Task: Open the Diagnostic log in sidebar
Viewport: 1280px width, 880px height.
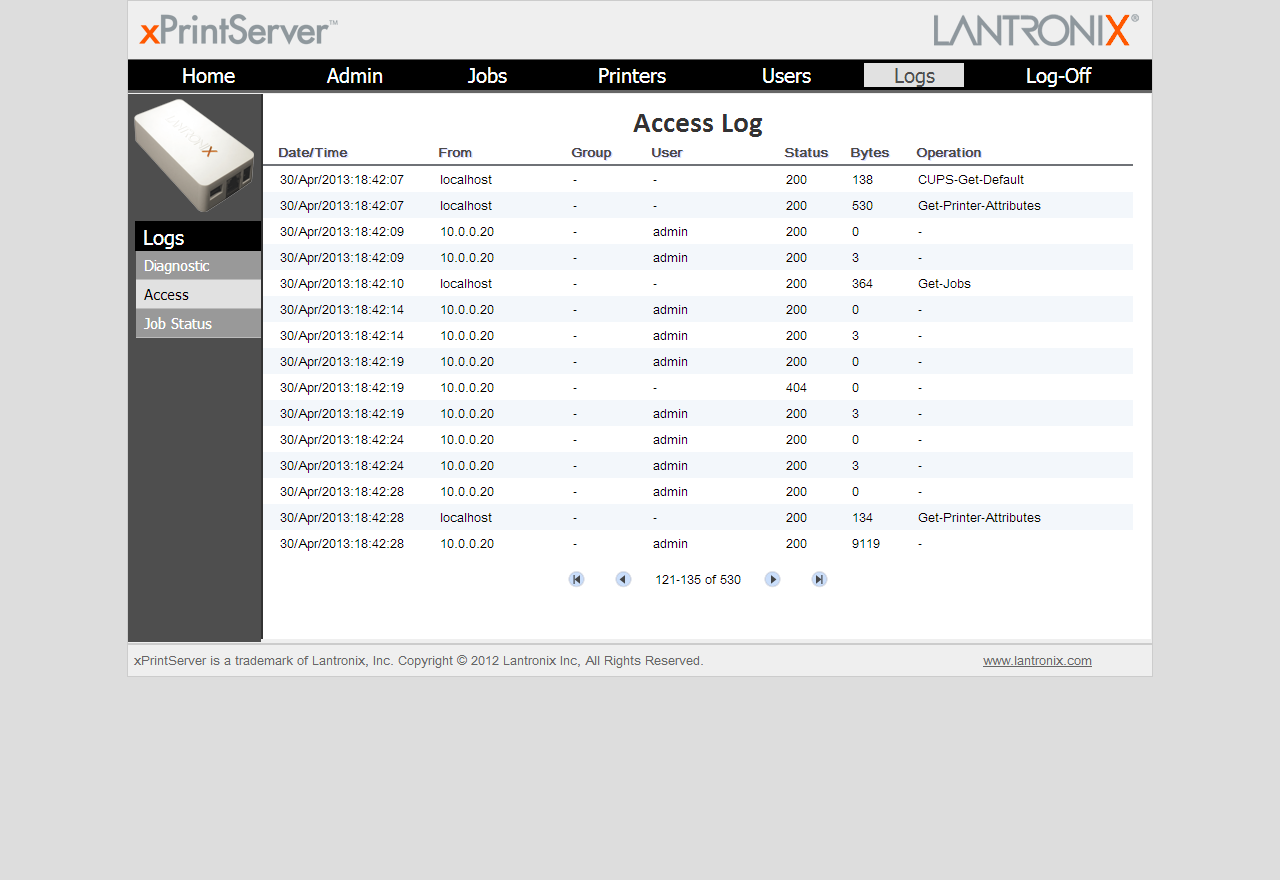Action: click(198, 266)
